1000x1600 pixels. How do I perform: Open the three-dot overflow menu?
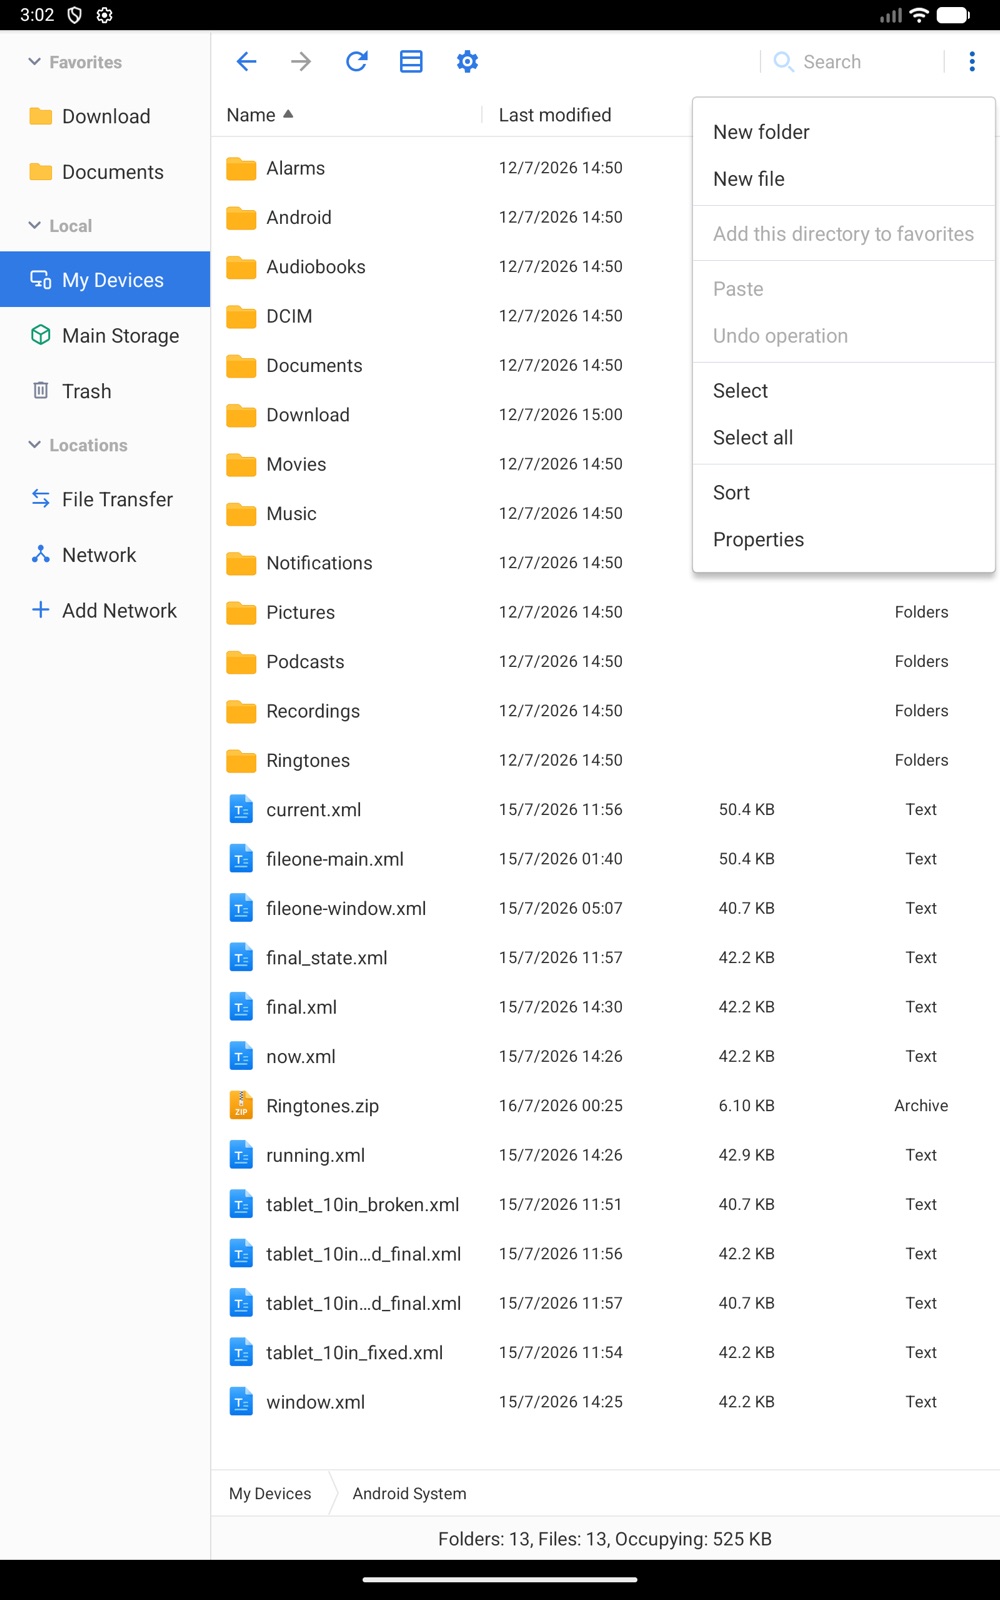[x=972, y=62]
